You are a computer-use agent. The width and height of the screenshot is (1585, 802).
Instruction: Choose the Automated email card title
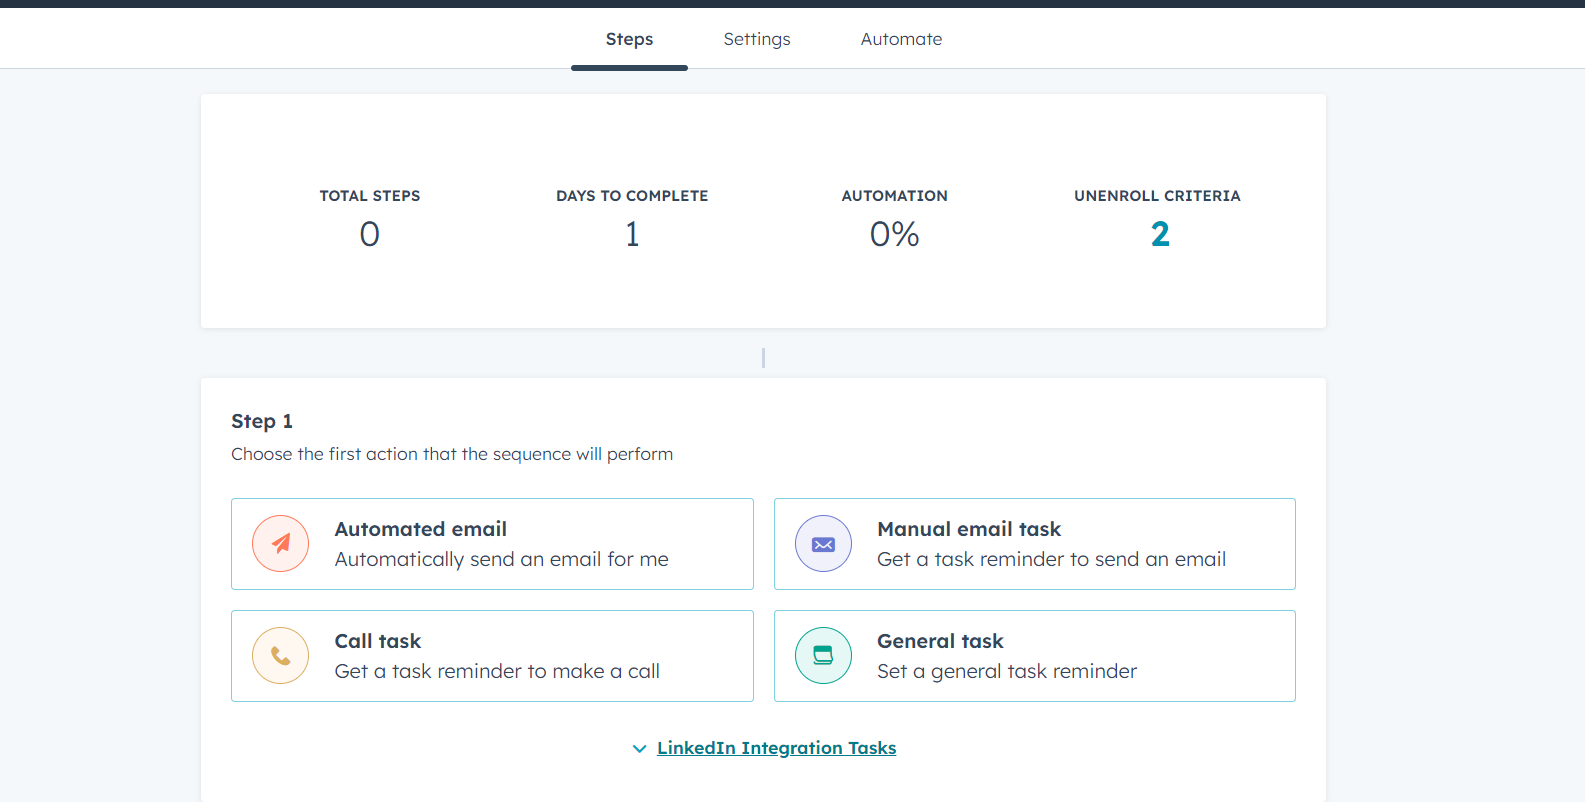[420, 529]
